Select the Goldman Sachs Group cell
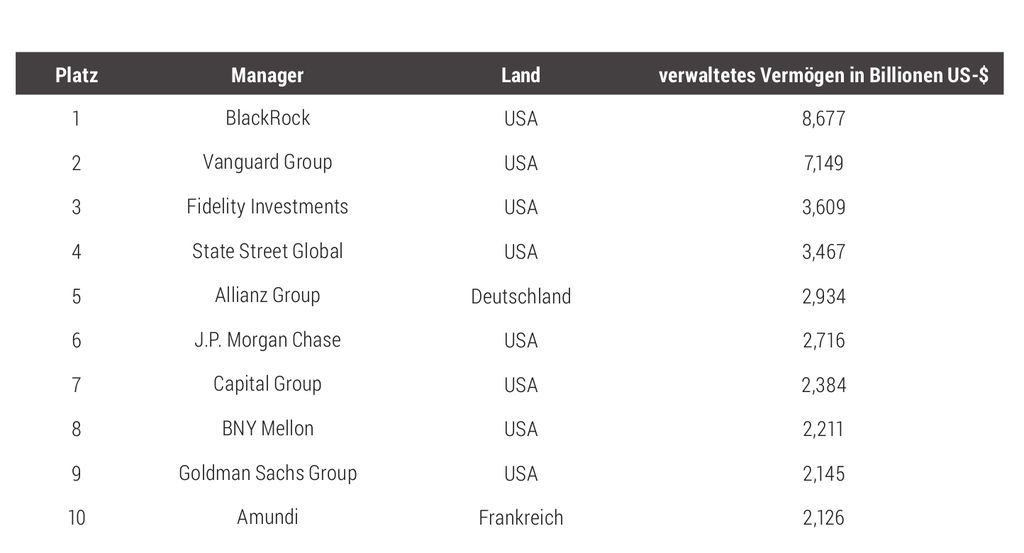The height and width of the screenshot is (553, 1024). pyautogui.click(x=267, y=473)
